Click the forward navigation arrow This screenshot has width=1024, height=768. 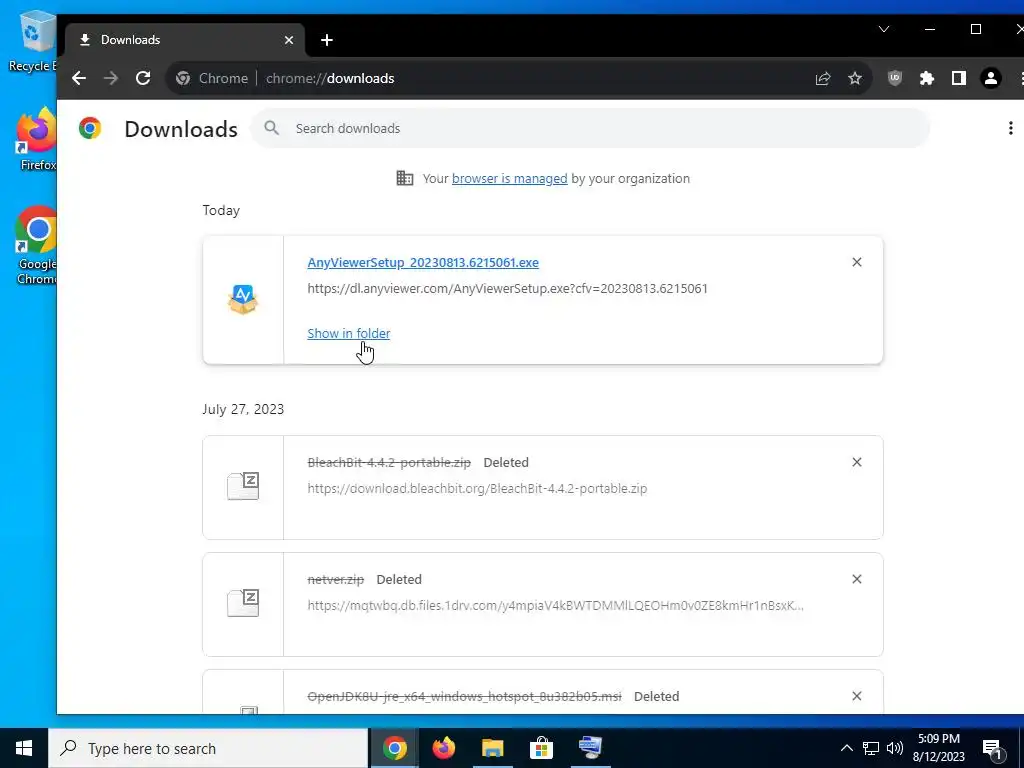[x=111, y=78]
